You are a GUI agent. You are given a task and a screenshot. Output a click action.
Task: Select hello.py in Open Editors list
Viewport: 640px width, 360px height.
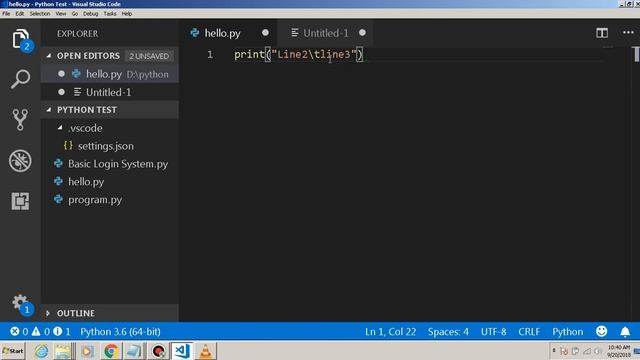click(x=110, y=74)
